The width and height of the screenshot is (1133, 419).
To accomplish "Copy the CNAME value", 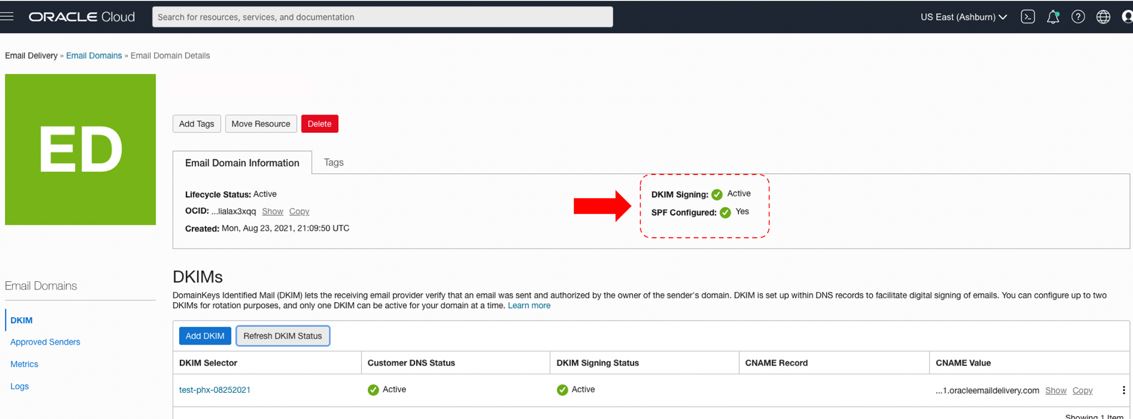I will coord(1082,390).
